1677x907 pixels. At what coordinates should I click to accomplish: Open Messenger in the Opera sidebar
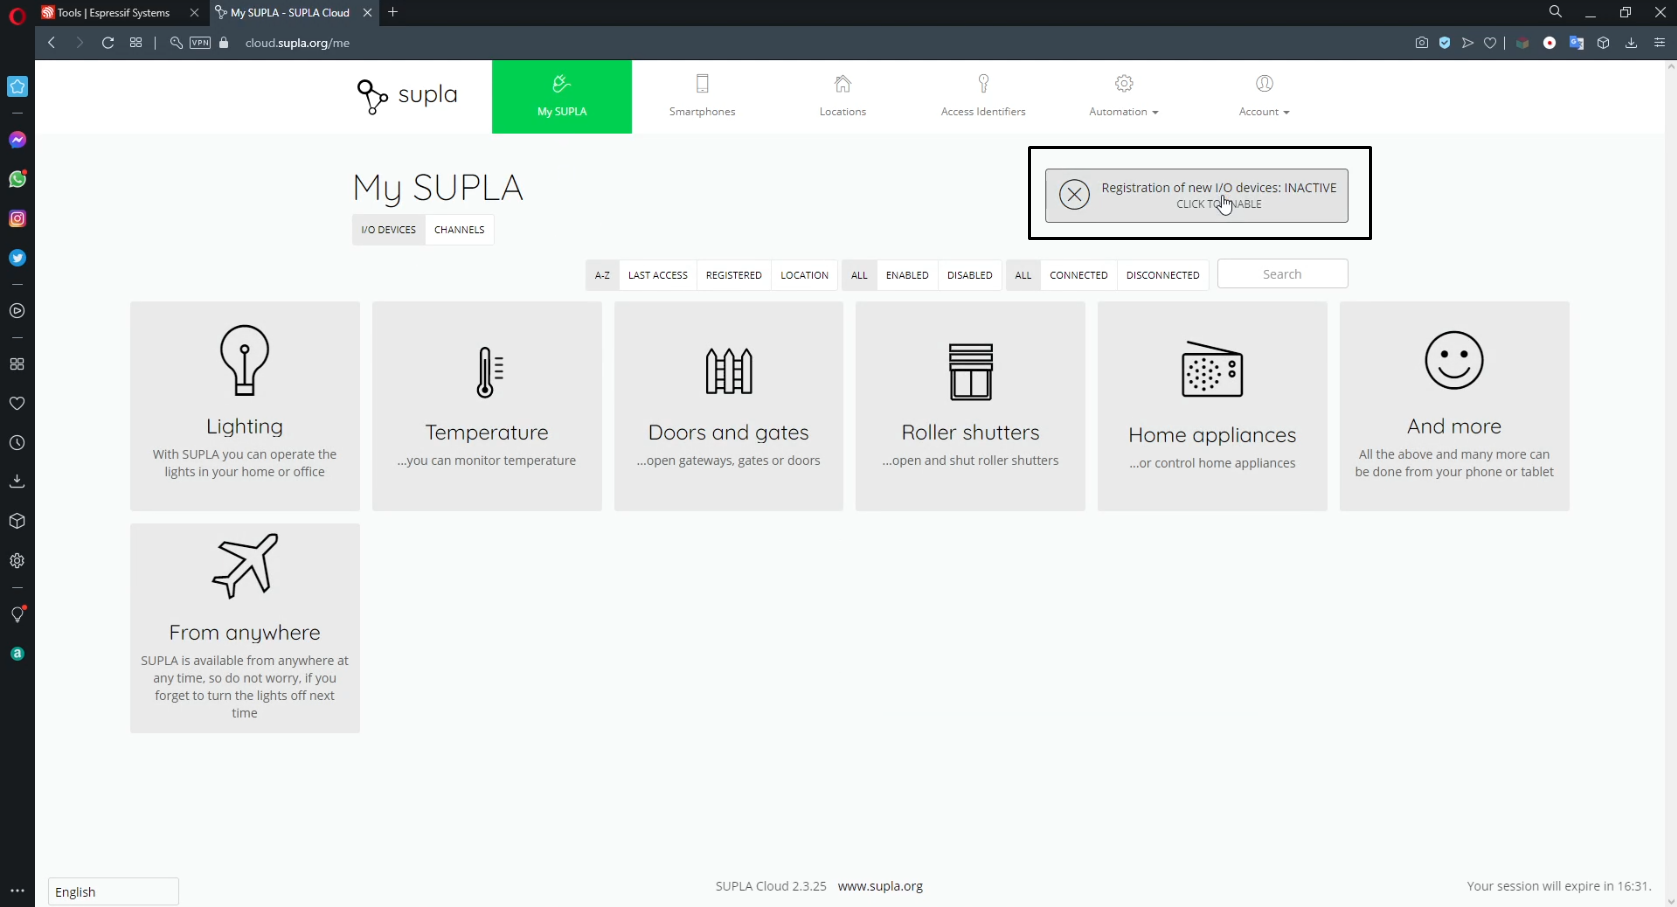17,140
